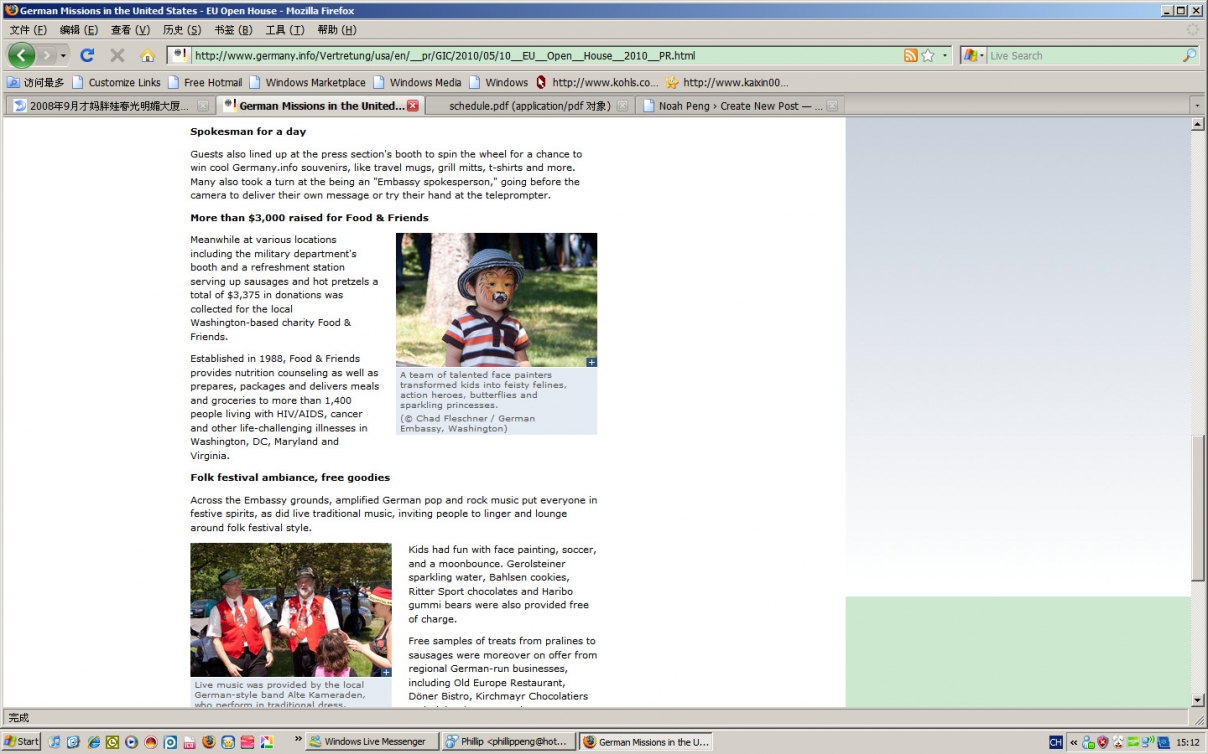Click the red security shield tray icon
The image size is (1208, 754).
tap(1103, 742)
